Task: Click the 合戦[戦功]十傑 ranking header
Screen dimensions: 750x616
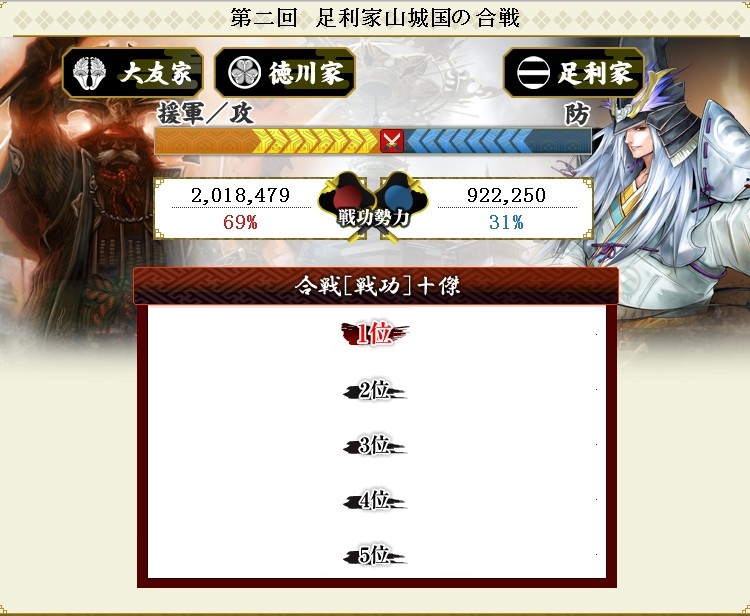Action: (x=376, y=286)
